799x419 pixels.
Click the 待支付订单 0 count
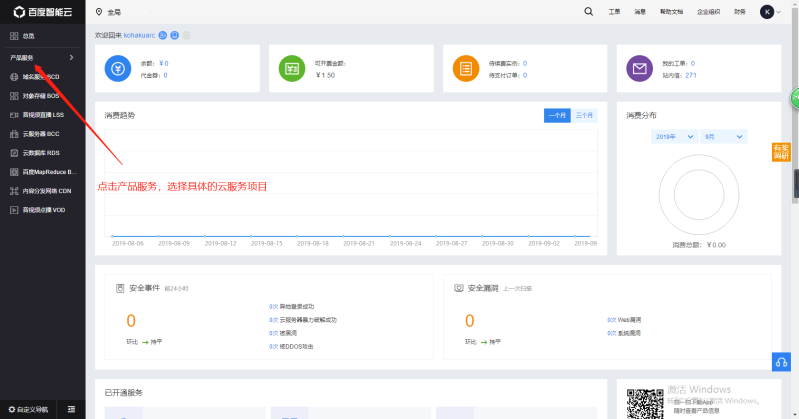coord(525,75)
